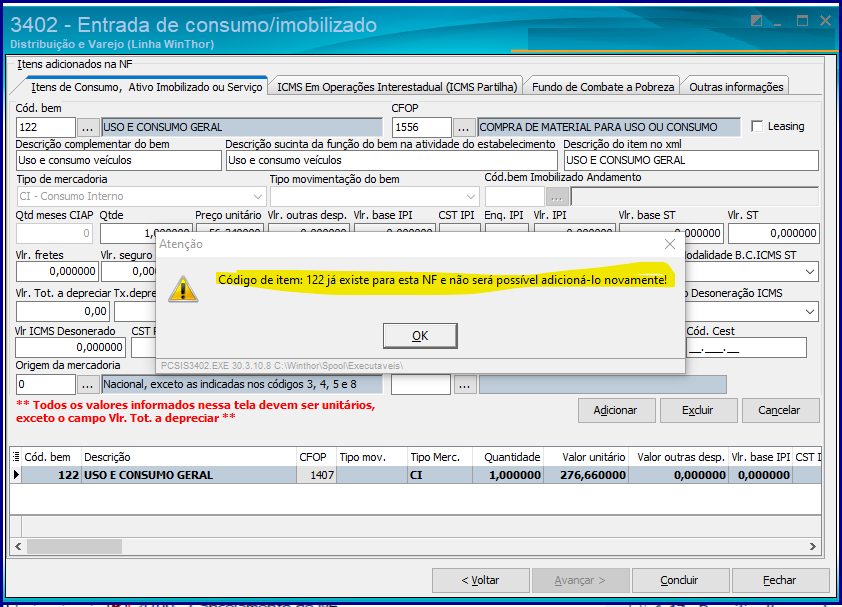Click the Descrição do item no xml field
The height and width of the screenshot is (607, 842).
point(691,161)
